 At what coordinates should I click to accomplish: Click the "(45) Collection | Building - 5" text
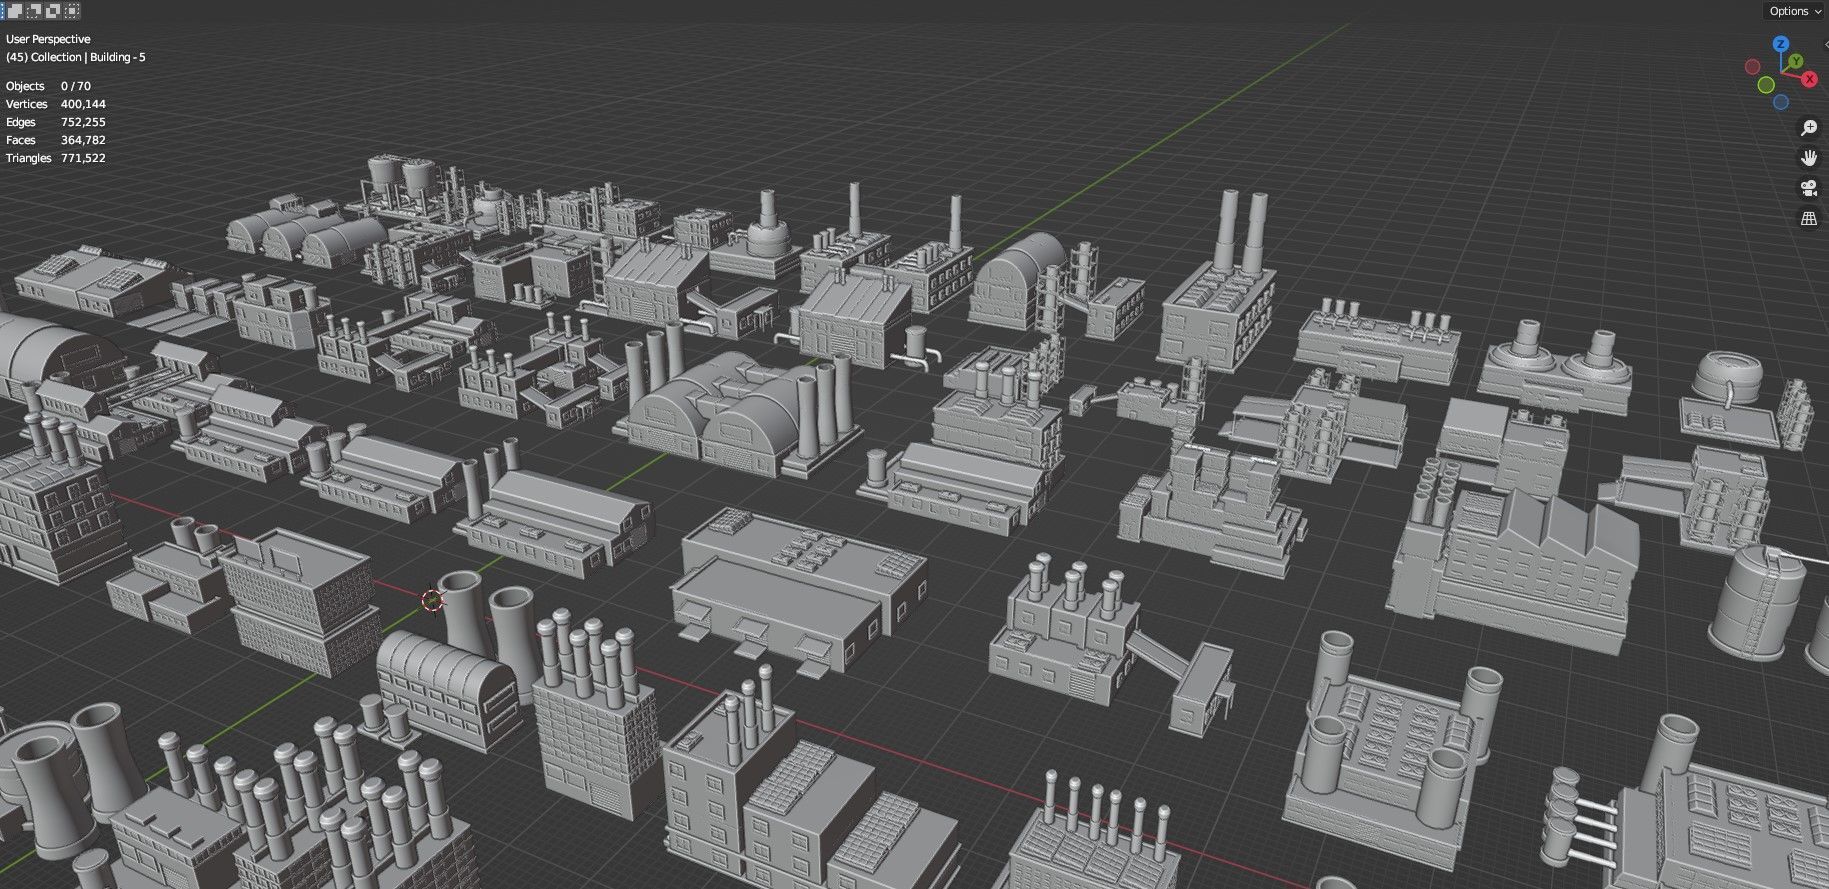tap(76, 57)
